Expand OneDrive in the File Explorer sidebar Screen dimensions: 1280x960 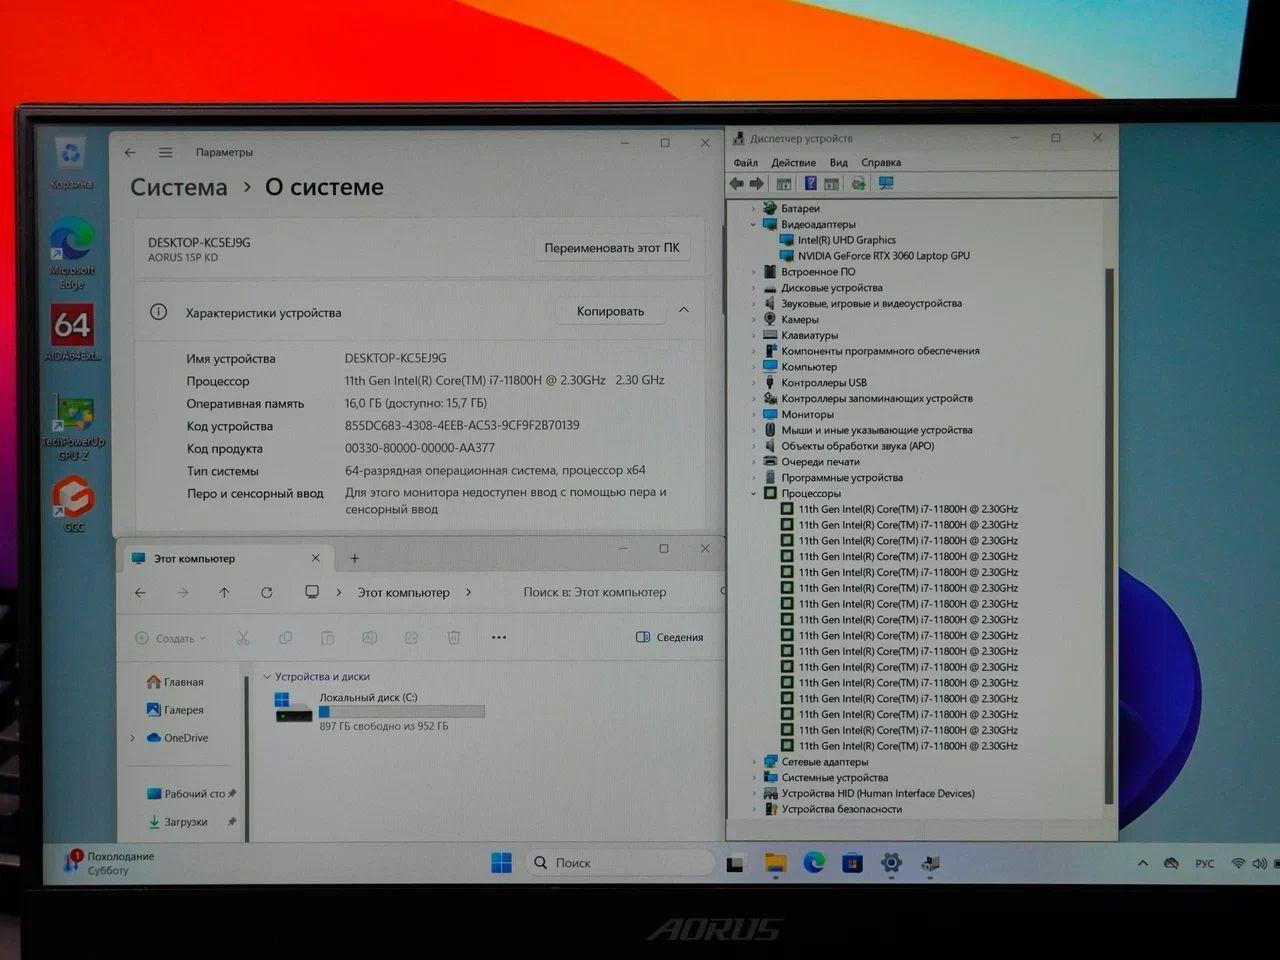tap(133, 738)
